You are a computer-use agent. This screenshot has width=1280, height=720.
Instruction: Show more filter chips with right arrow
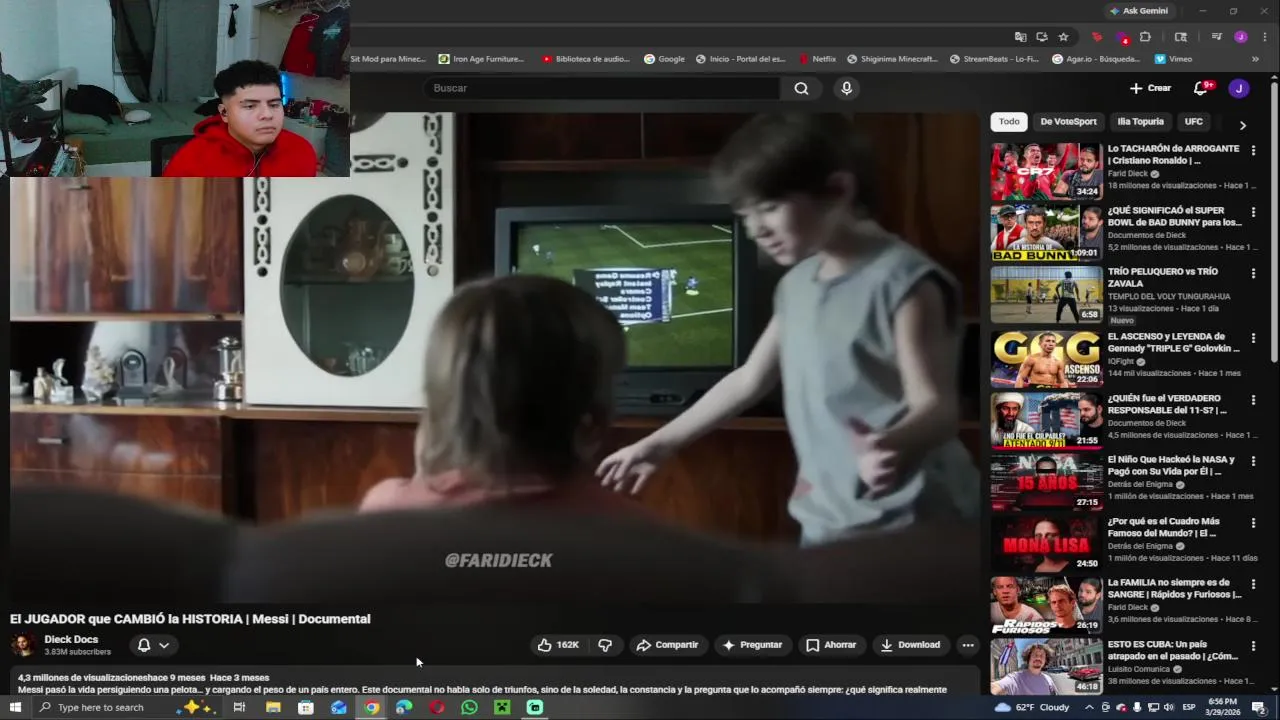coord(1242,125)
